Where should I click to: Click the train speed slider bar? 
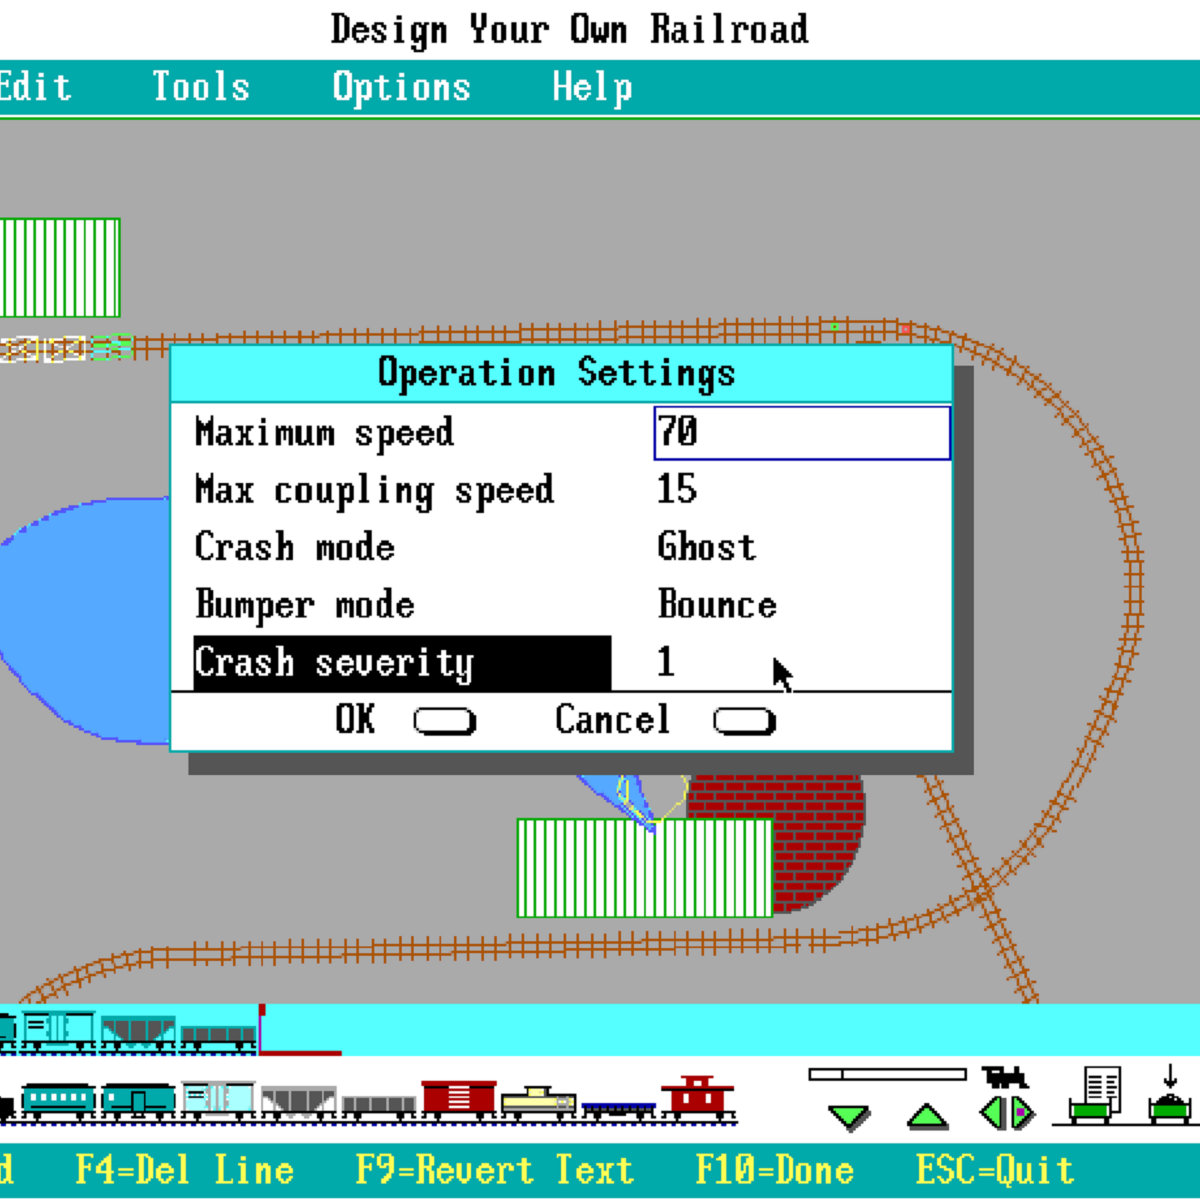887,1074
